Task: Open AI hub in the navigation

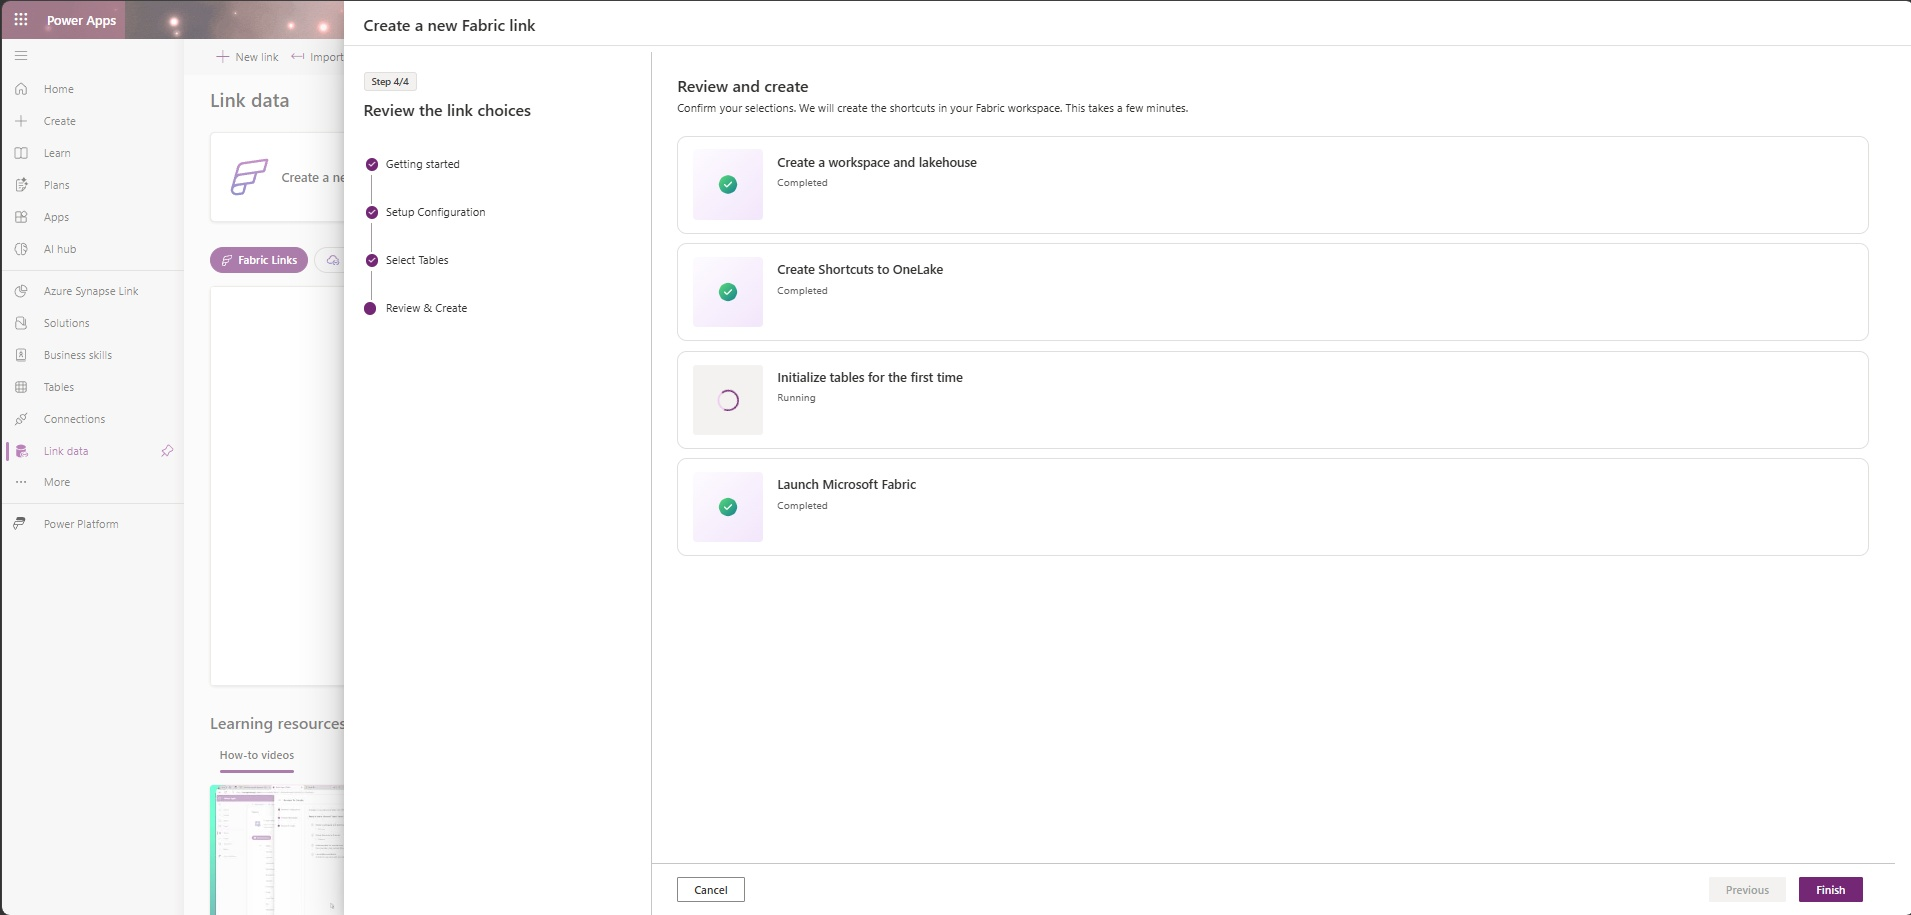Action: [60, 249]
